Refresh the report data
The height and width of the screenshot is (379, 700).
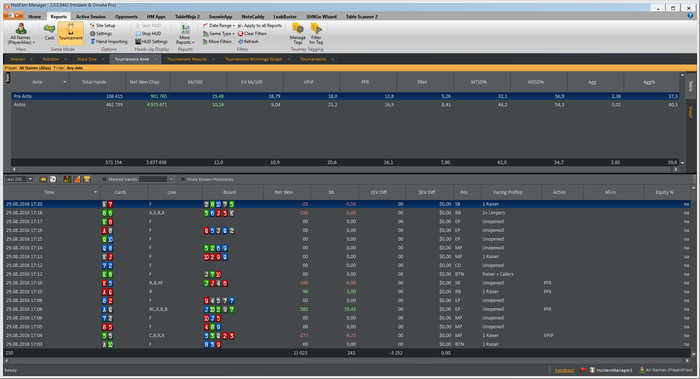[x=248, y=42]
